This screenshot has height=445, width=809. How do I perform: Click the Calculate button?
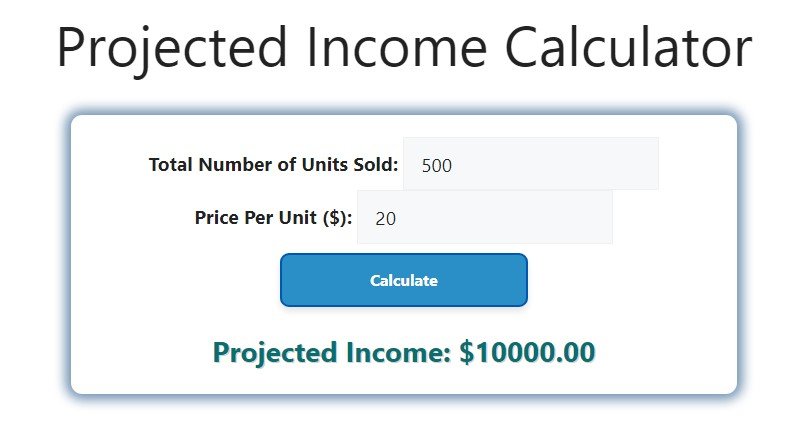(403, 280)
